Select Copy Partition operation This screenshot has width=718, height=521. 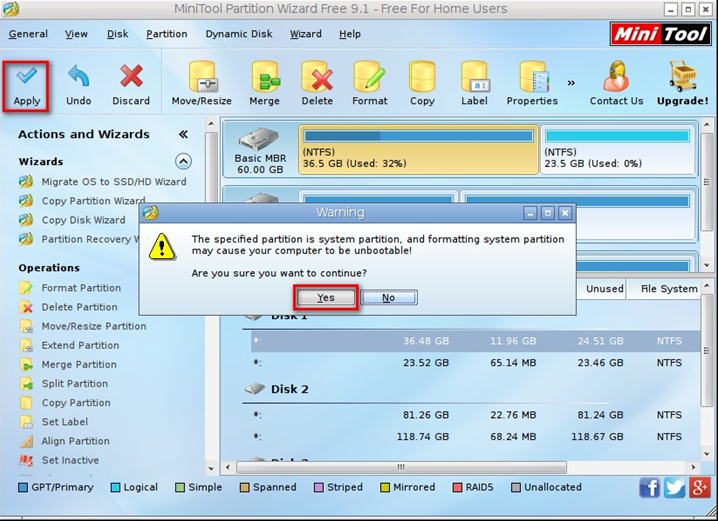point(76,403)
